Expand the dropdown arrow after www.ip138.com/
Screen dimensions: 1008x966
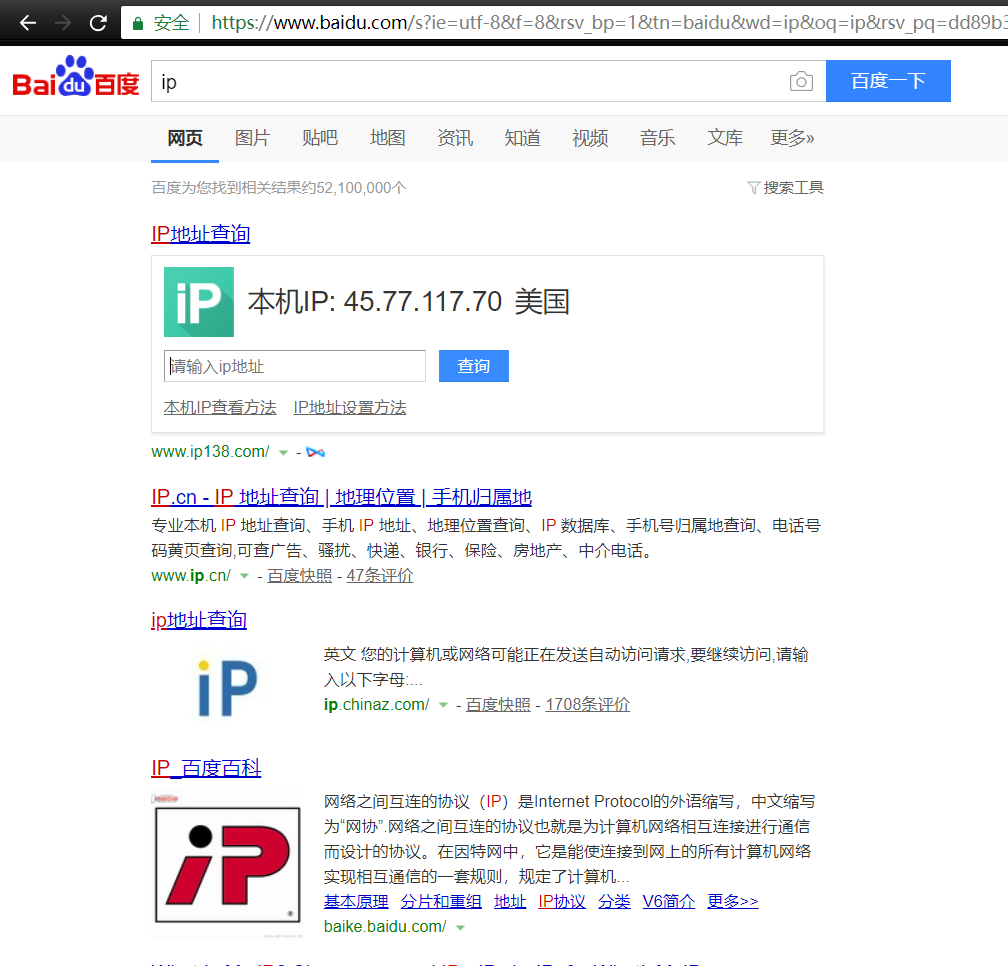coord(283,452)
